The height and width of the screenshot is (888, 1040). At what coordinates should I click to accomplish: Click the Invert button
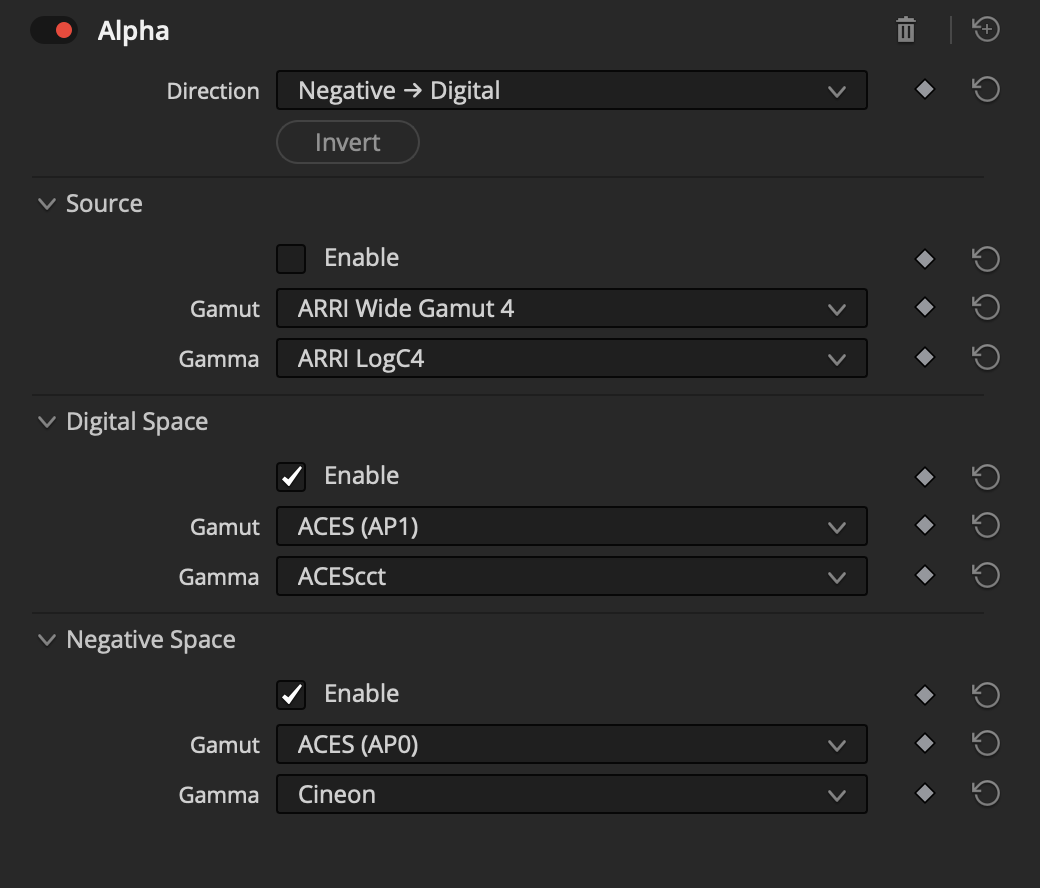coord(347,142)
